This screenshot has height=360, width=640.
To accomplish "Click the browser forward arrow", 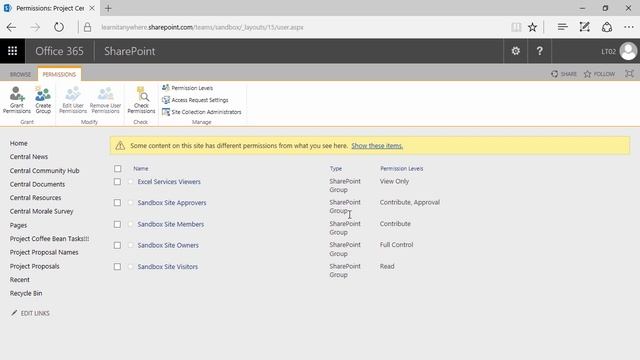I will coord(36,27).
